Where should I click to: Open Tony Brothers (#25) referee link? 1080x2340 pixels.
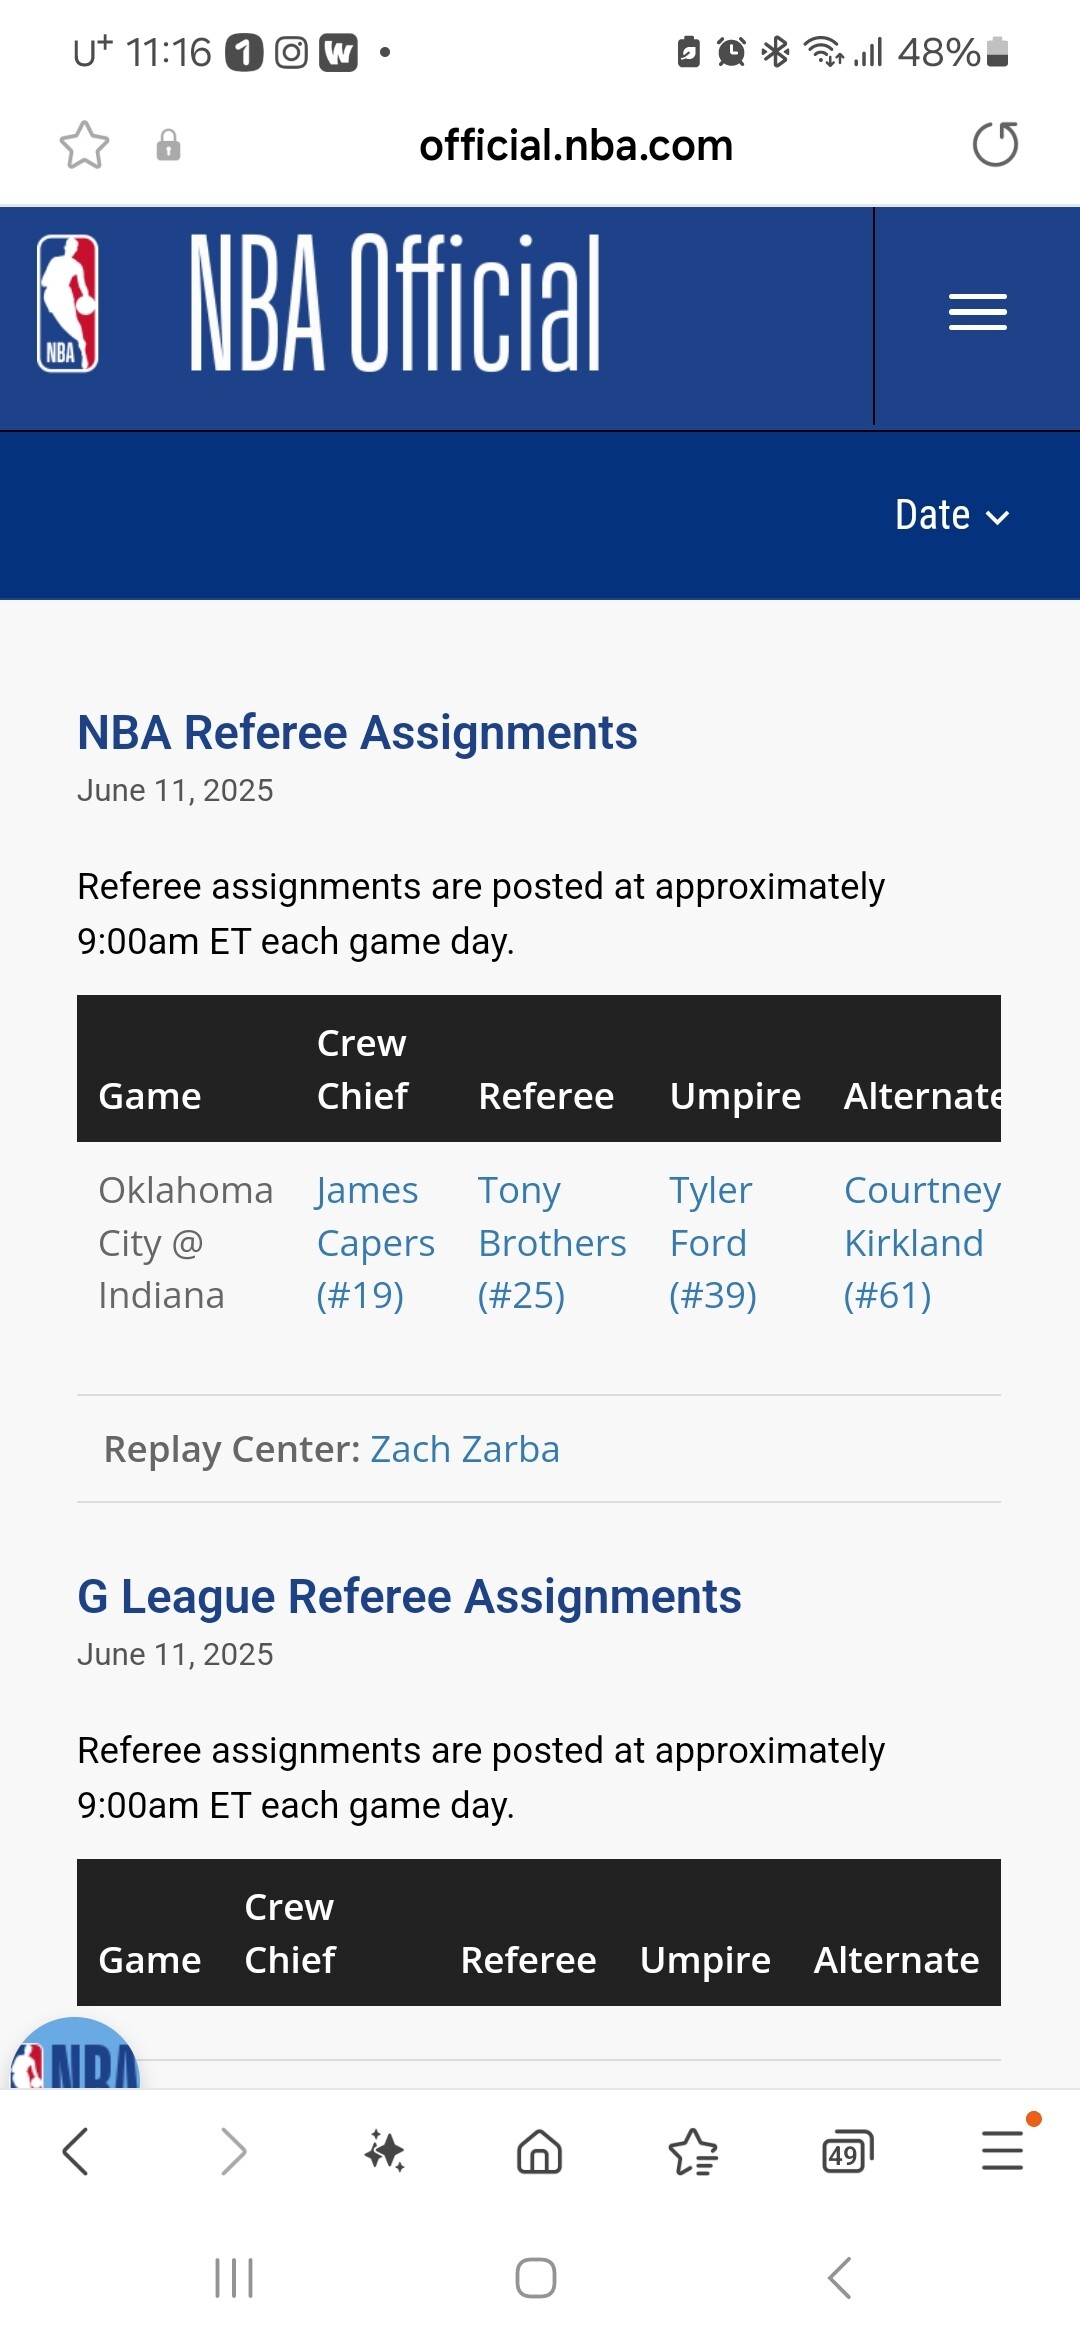click(551, 1243)
